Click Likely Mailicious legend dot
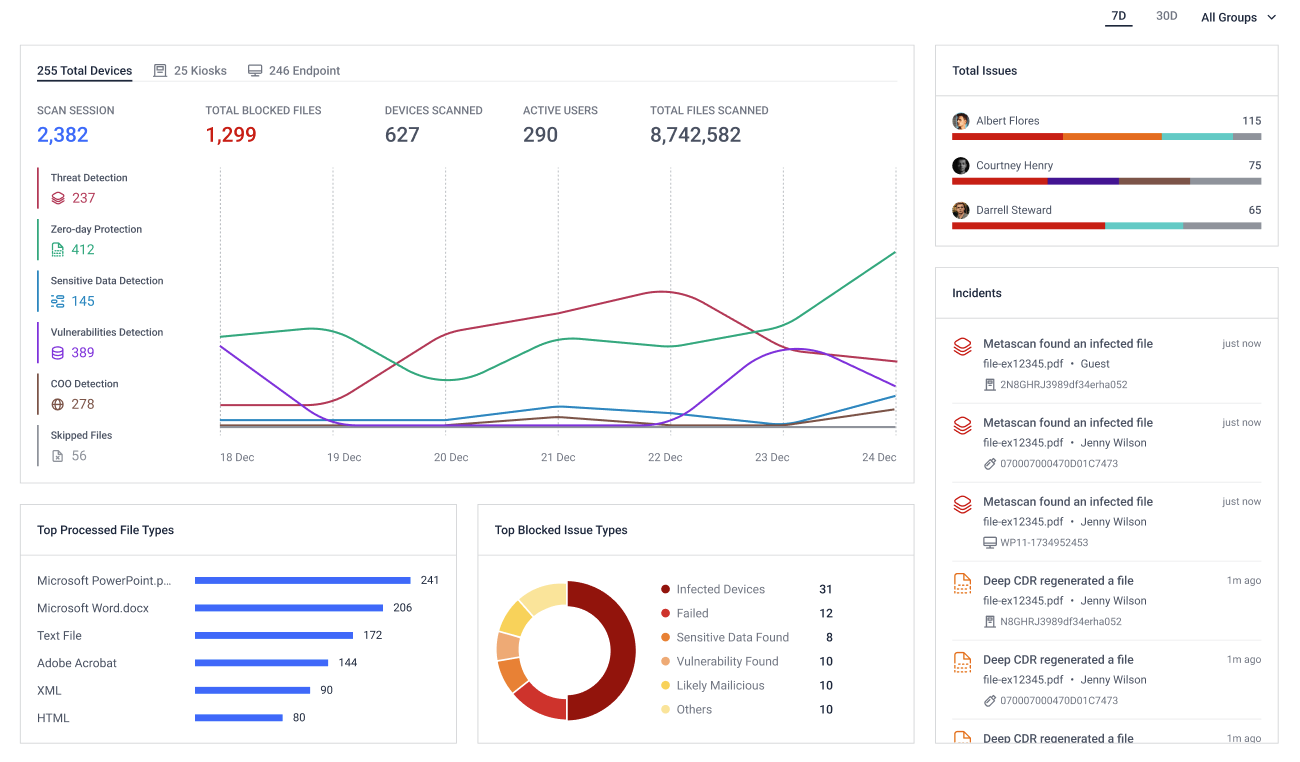Viewport: 1300px width, 762px height. point(666,686)
